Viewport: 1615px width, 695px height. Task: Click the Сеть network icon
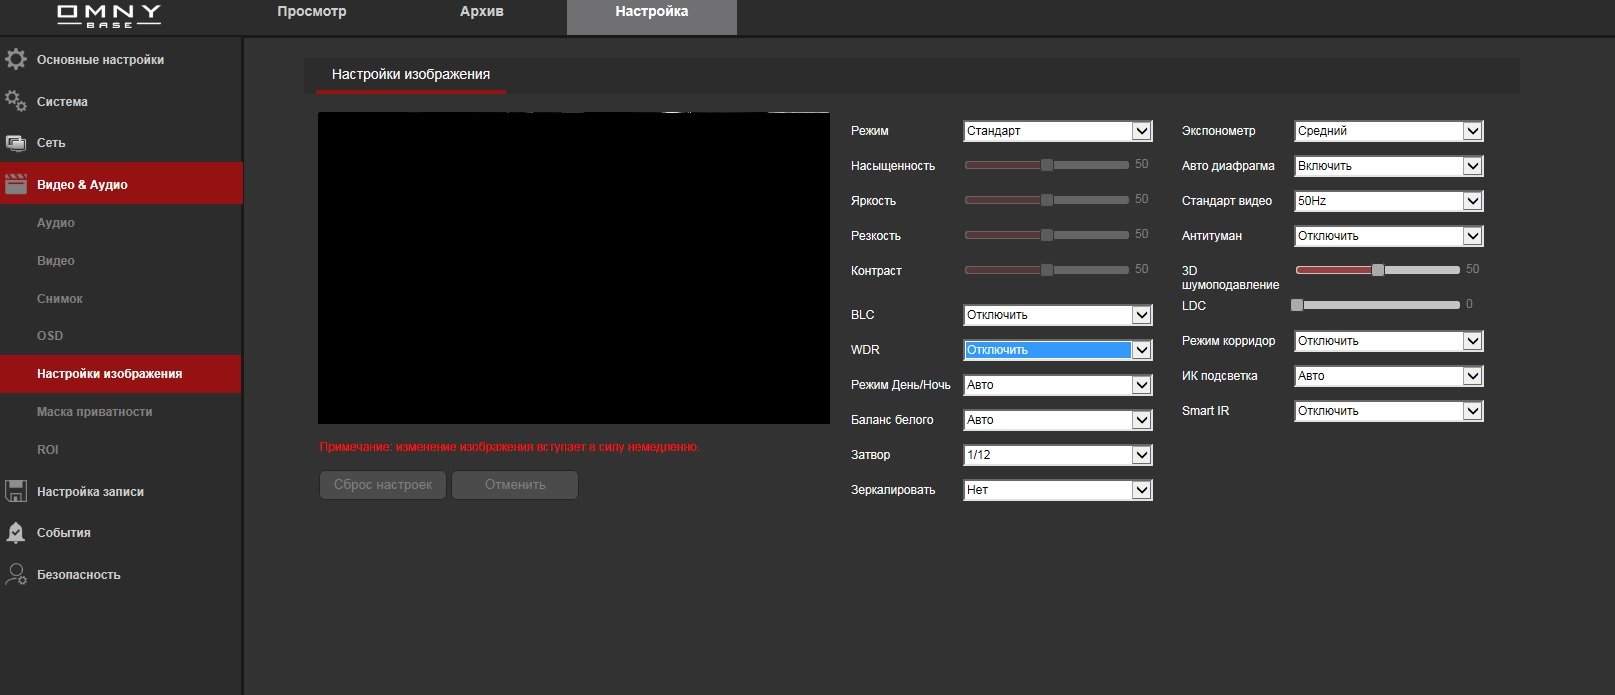pos(16,143)
